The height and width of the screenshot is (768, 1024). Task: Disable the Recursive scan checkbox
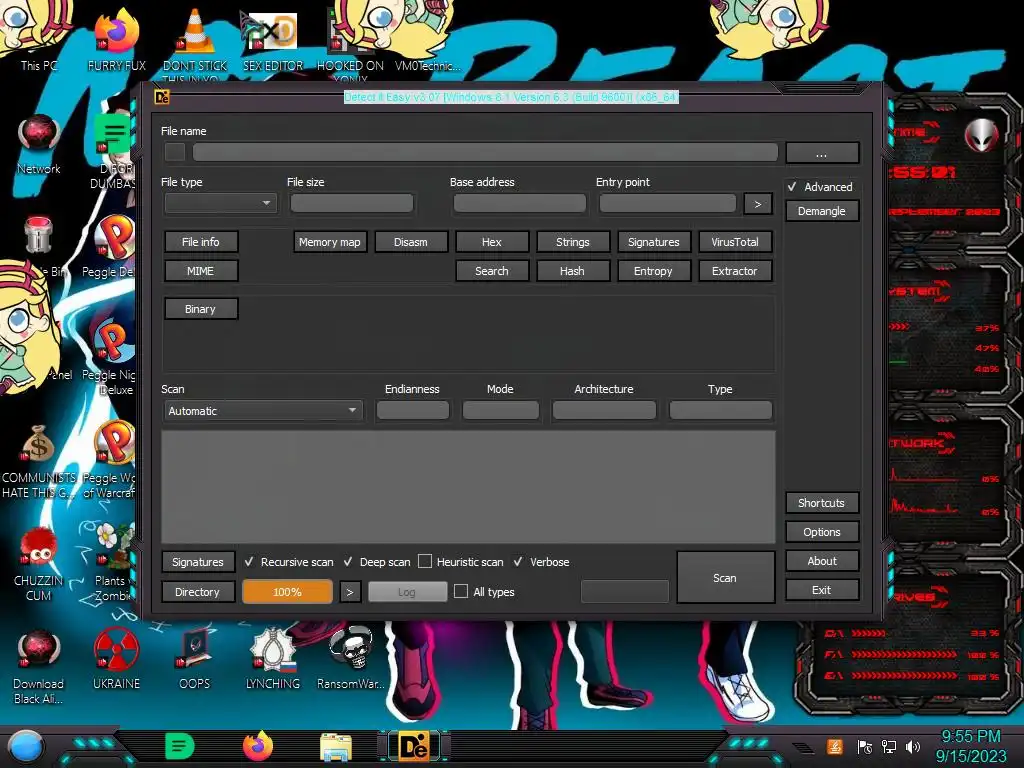[249, 562]
